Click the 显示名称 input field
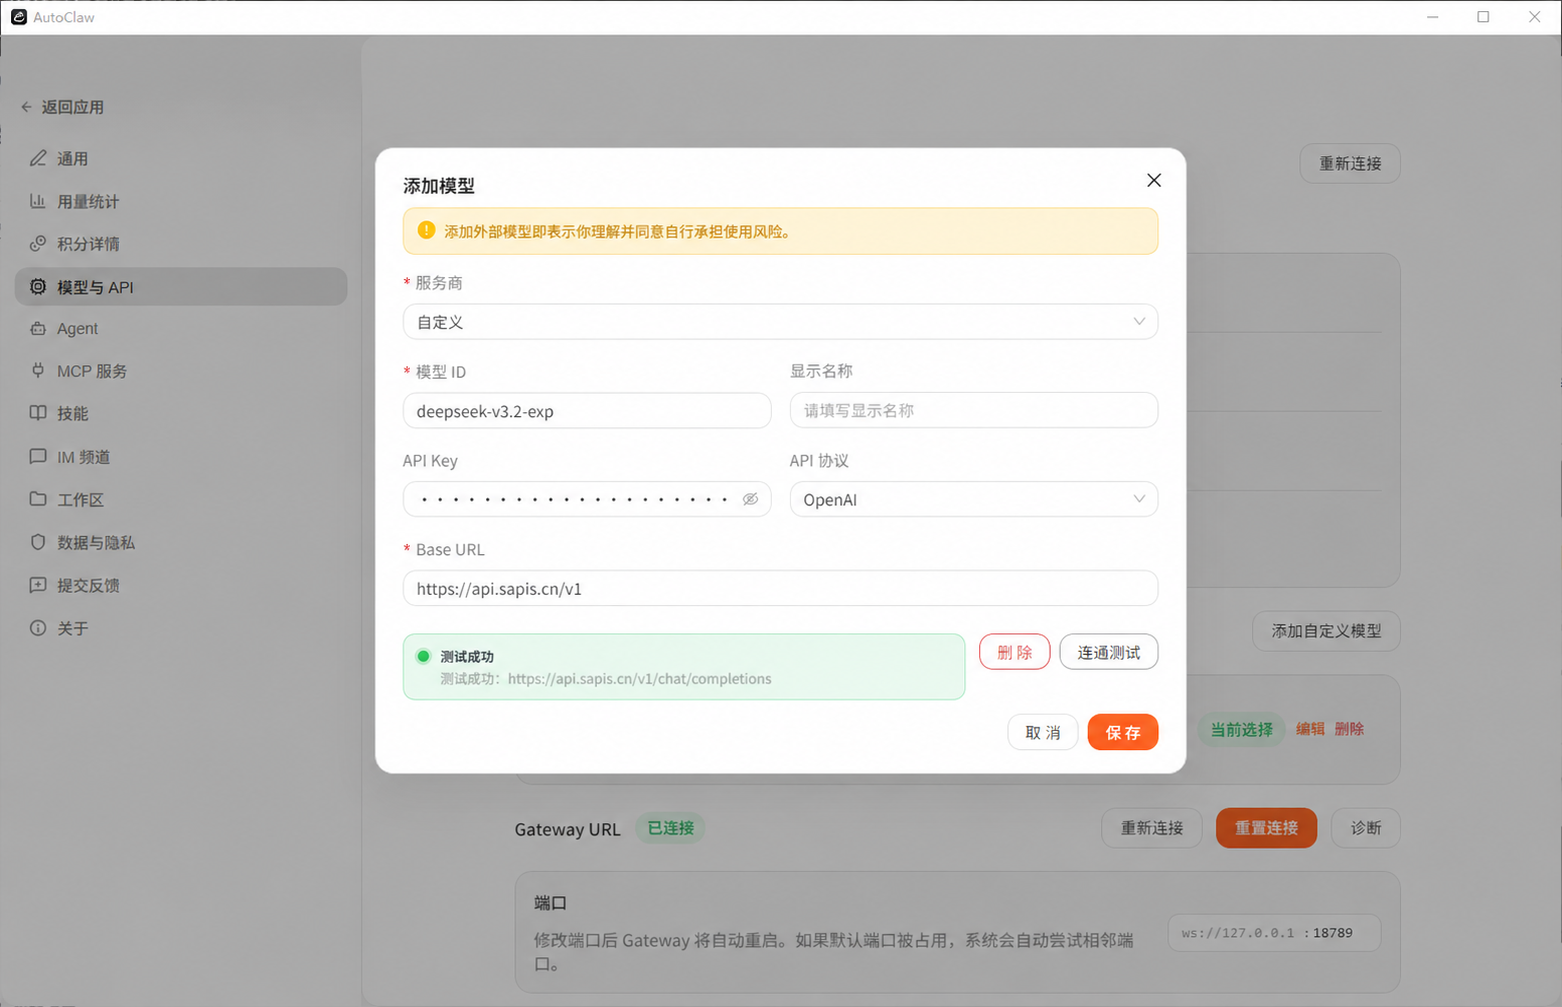 974,410
